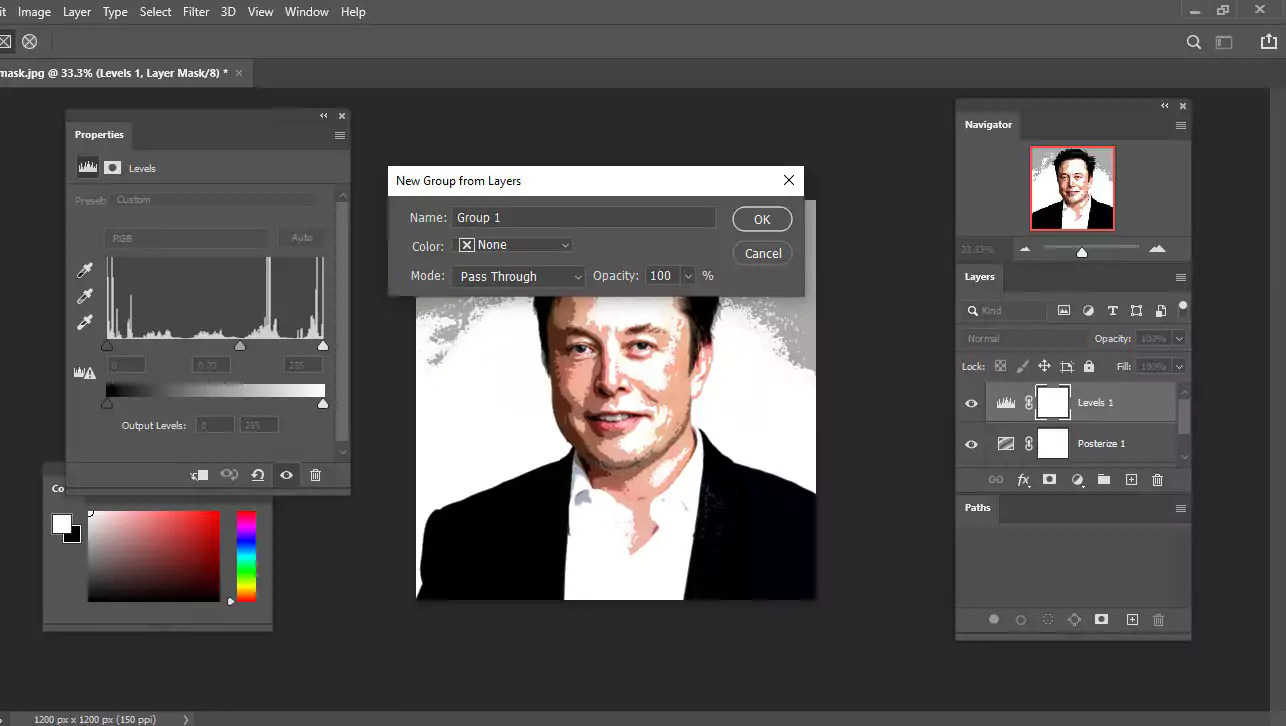The height and width of the screenshot is (726, 1286).
Task: Click the Levels histogram adjustment icon
Action: [x=88, y=168]
